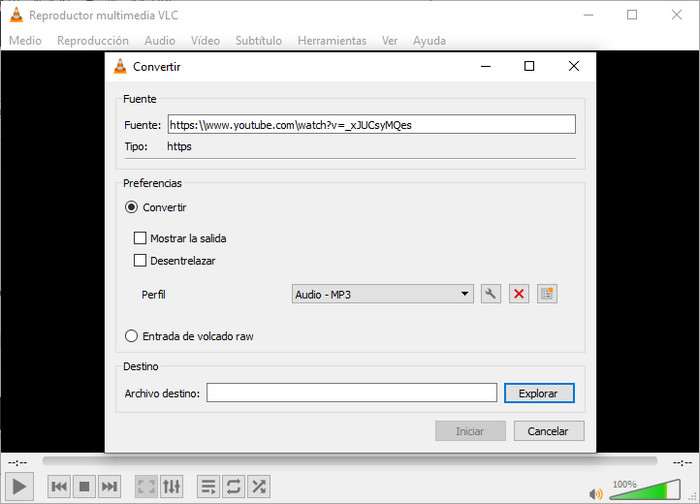This screenshot has height=504, width=700.
Task: Toggle fullscreen video mode icon
Action: (x=146, y=486)
